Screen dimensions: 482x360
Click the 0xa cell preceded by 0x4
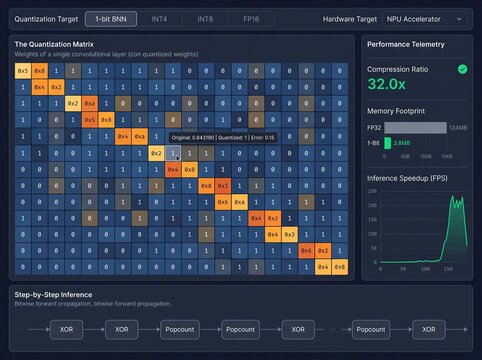click(x=139, y=137)
